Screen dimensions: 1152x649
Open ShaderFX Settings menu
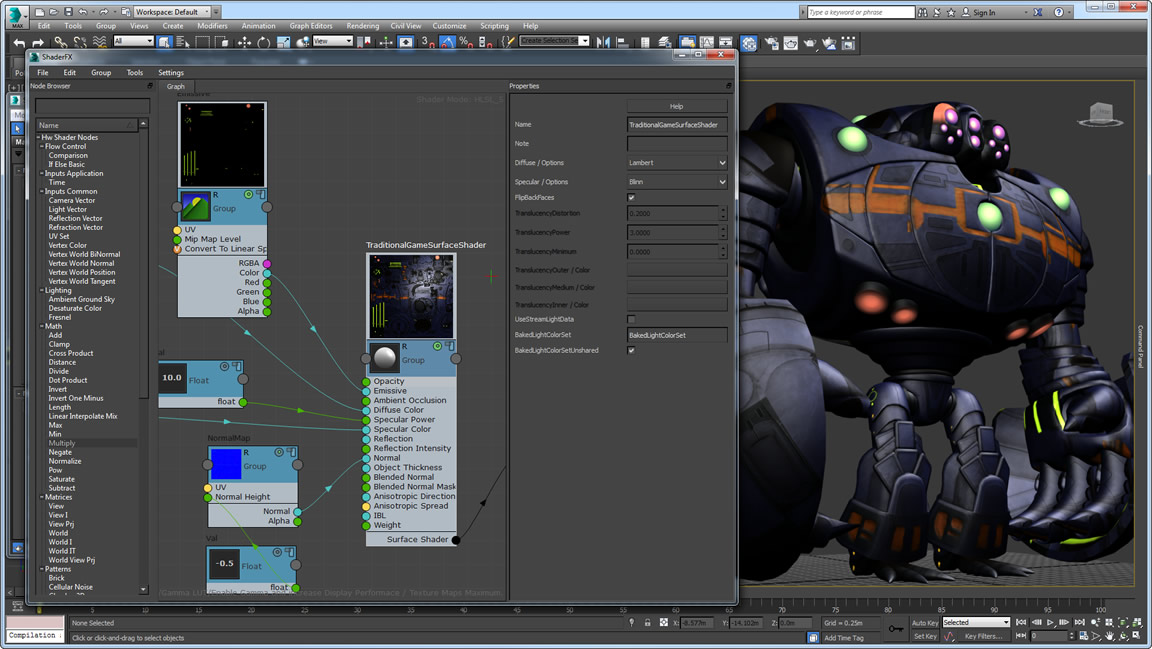pos(171,73)
